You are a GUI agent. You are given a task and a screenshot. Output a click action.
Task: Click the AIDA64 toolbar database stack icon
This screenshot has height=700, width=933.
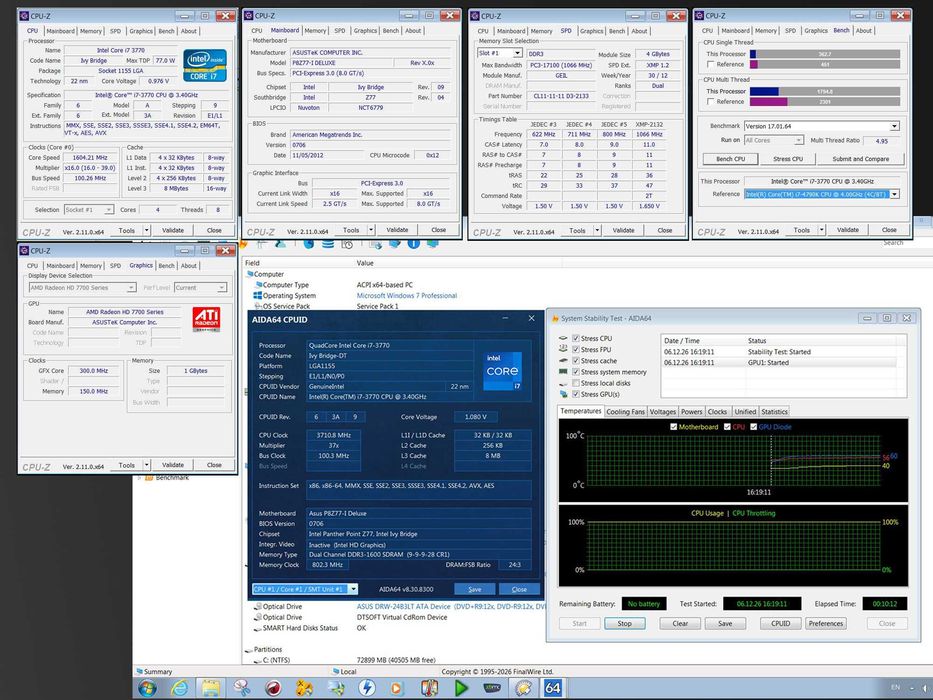pyautogui.click(x=328, y=243)
